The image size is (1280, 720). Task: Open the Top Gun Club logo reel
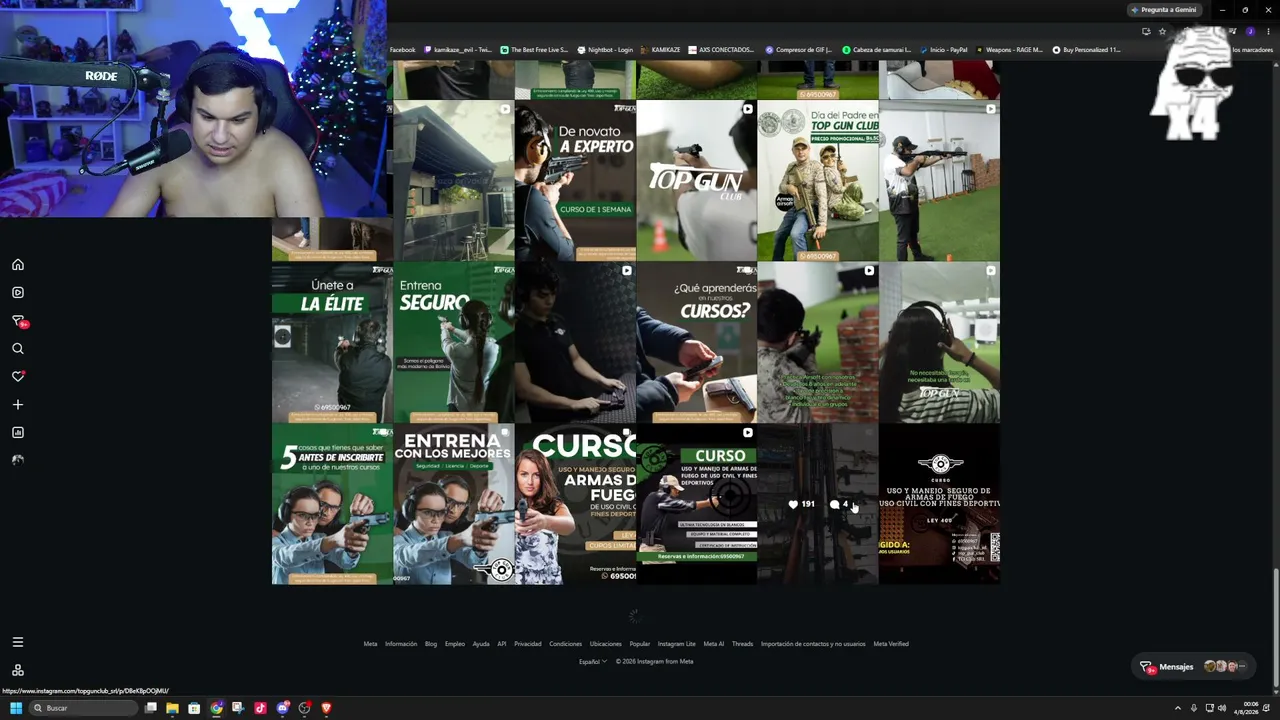click(x=696, y=181)
